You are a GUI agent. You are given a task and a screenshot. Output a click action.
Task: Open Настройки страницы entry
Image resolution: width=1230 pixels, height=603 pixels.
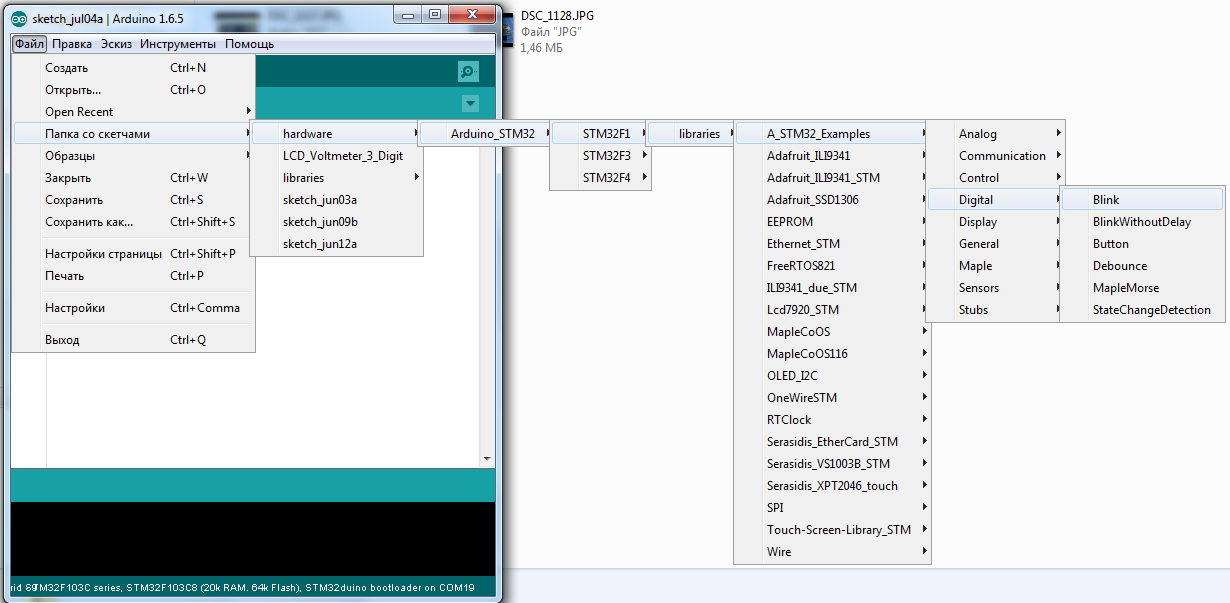134,254
